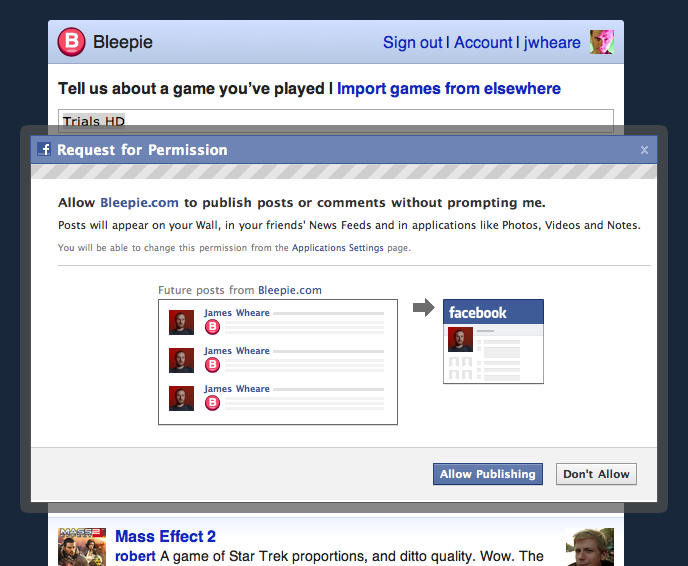Click Import games from elsewhere link
The width and height of the screenshot is (688, 566).
[448, 89]
